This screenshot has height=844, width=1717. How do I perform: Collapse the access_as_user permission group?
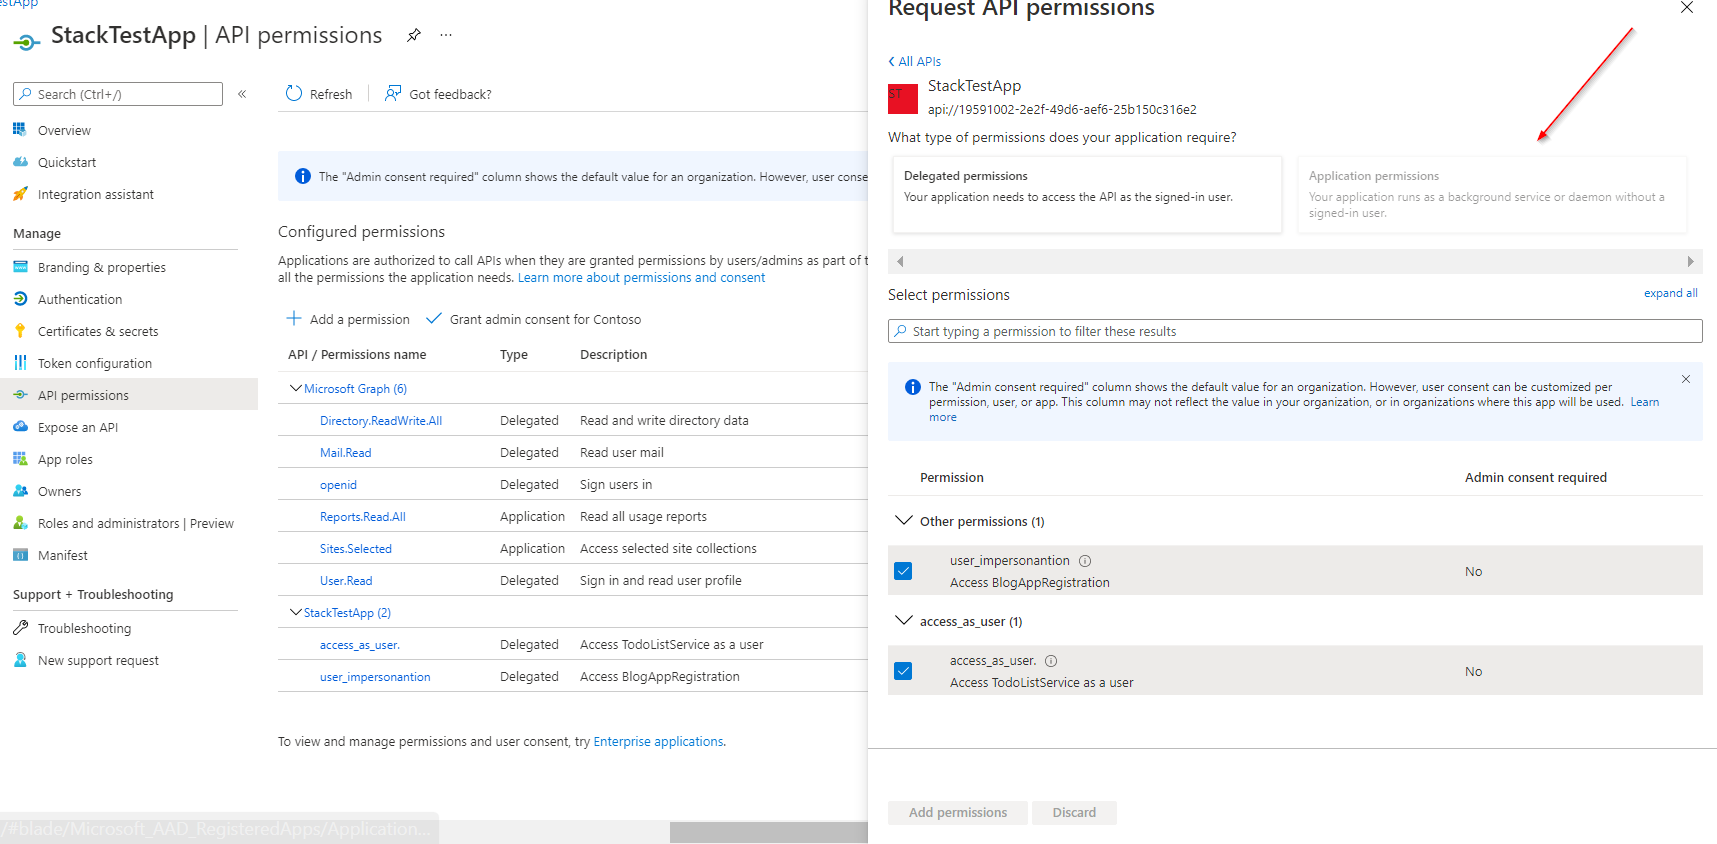tap(904, 621)
